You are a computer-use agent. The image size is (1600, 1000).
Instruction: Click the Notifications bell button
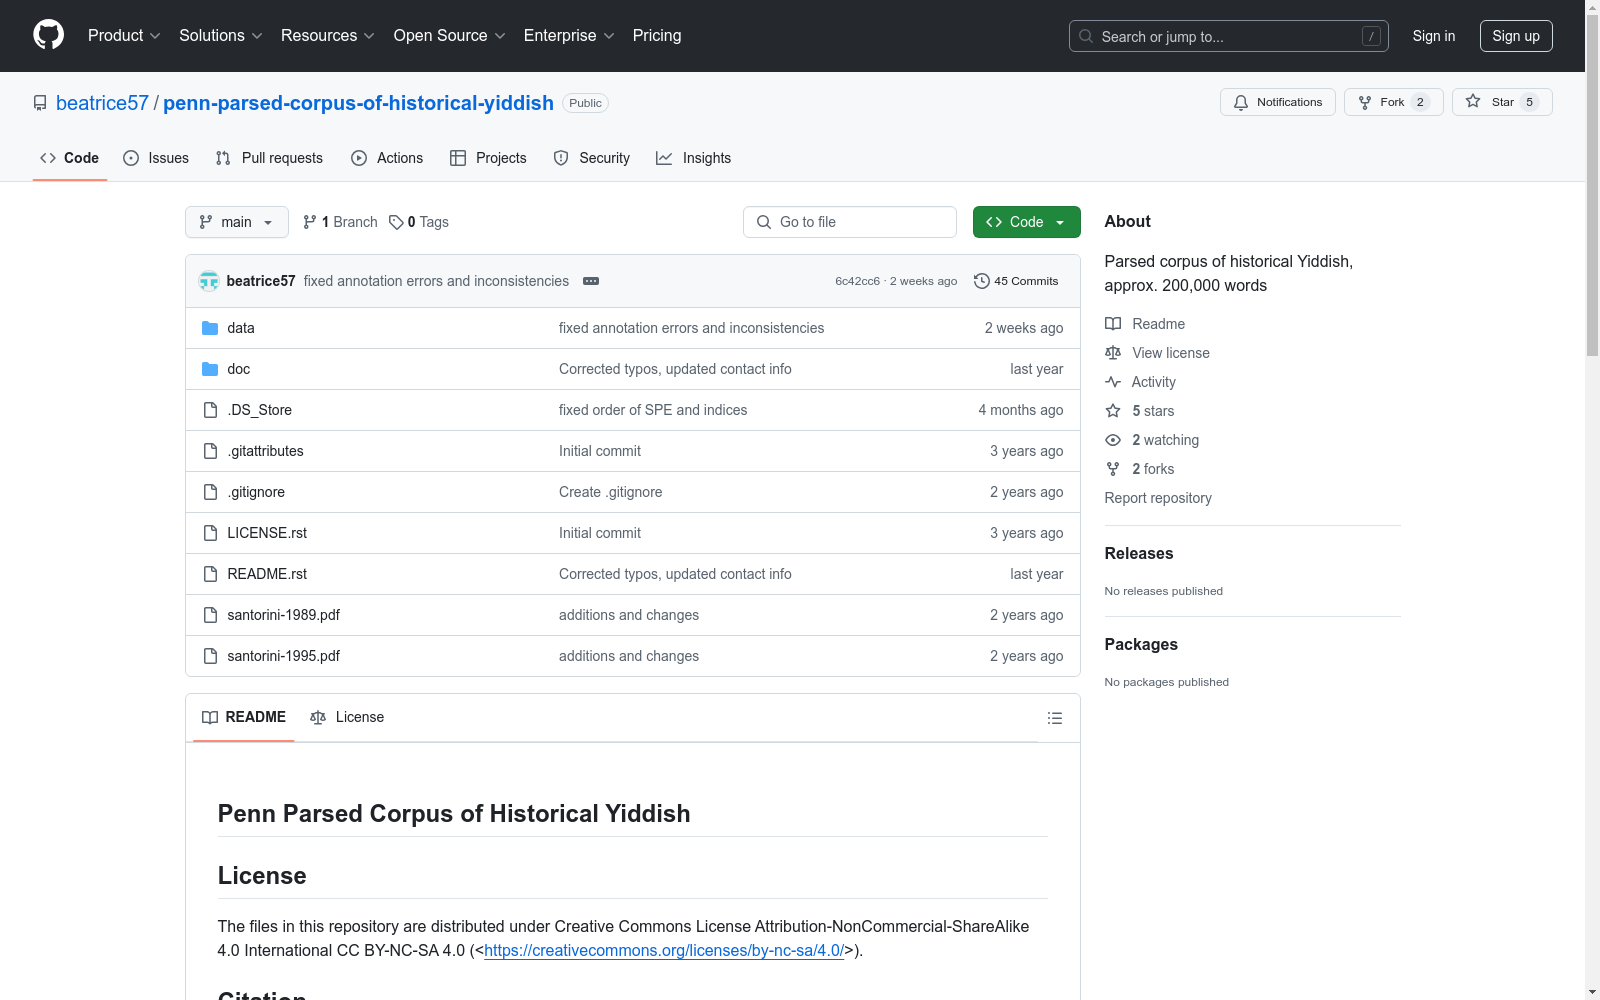click(x=1277, y=102)
